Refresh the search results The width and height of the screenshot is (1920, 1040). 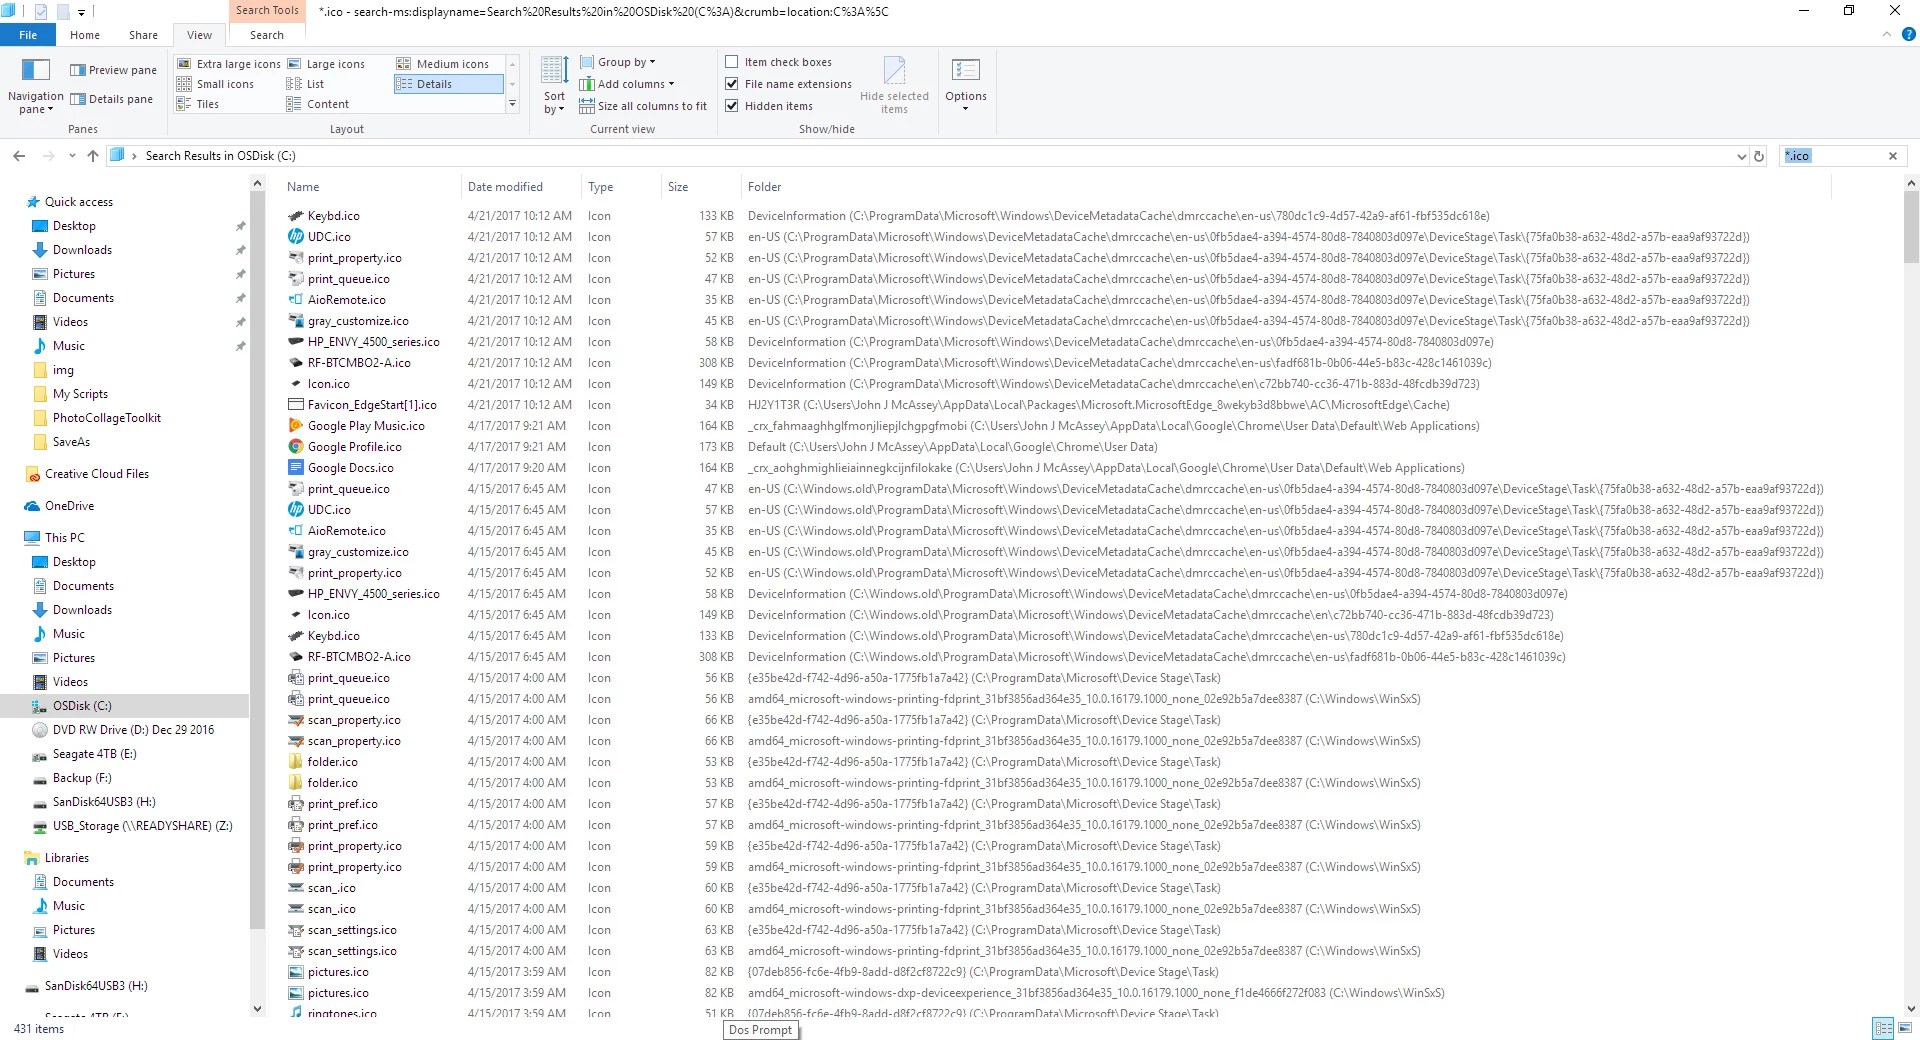[1759, 156]
